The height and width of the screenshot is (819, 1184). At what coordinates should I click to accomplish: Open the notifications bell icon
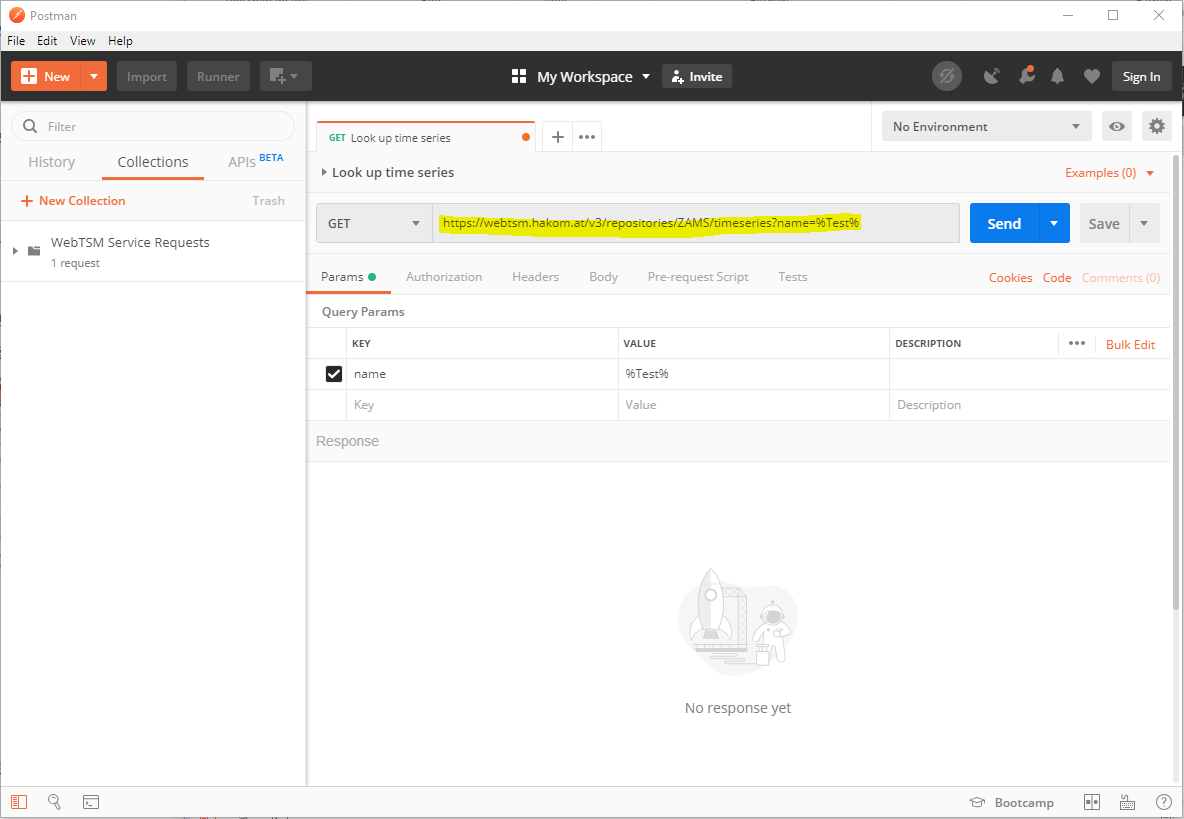[x=1057, y=76]
